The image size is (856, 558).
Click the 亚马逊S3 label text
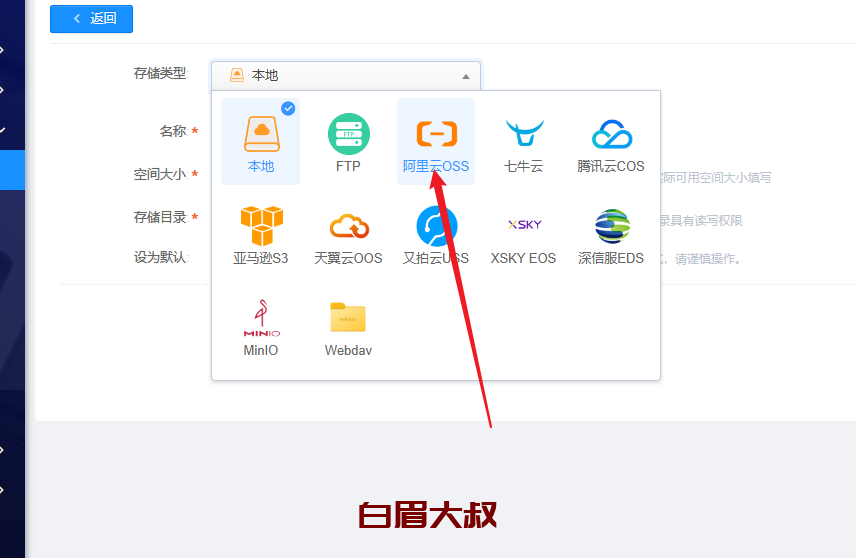(x=260, y=258)
